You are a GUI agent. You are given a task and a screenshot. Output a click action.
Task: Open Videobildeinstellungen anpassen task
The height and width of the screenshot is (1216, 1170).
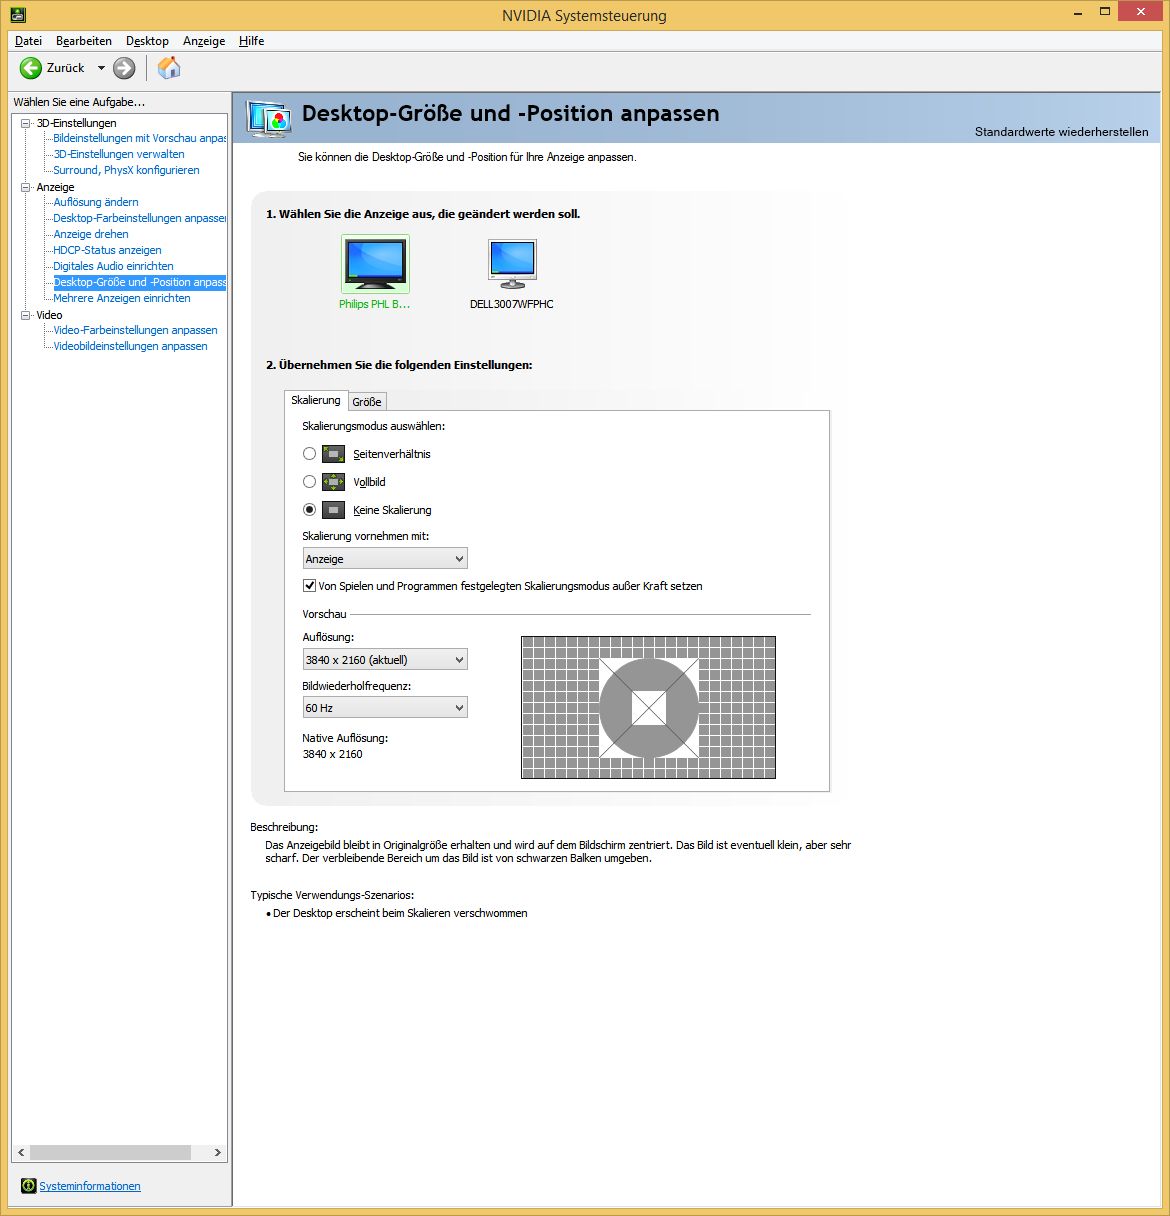point(131,346)
